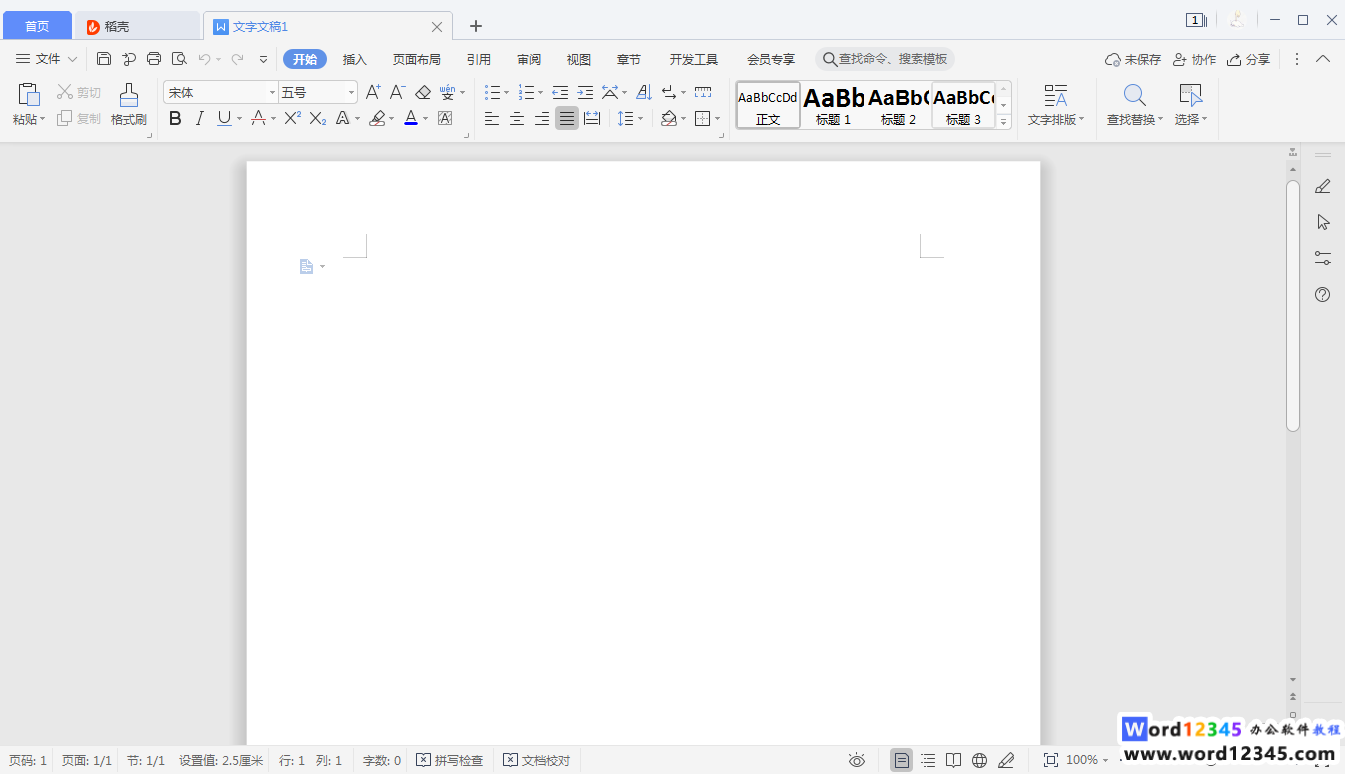Click the Share (分享) button
The height and width of the screenshot is (774, 1345).
pyautogui.click(x=1249, y=60)
